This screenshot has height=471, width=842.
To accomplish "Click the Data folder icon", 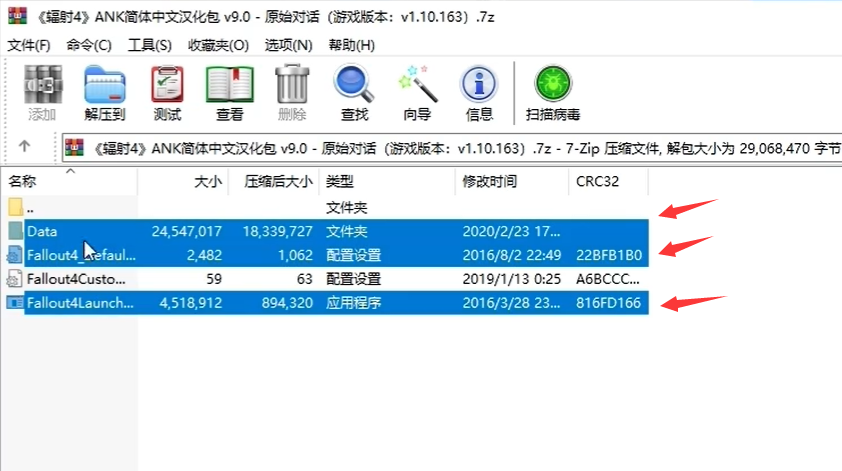I will click(x=15, y=231).
